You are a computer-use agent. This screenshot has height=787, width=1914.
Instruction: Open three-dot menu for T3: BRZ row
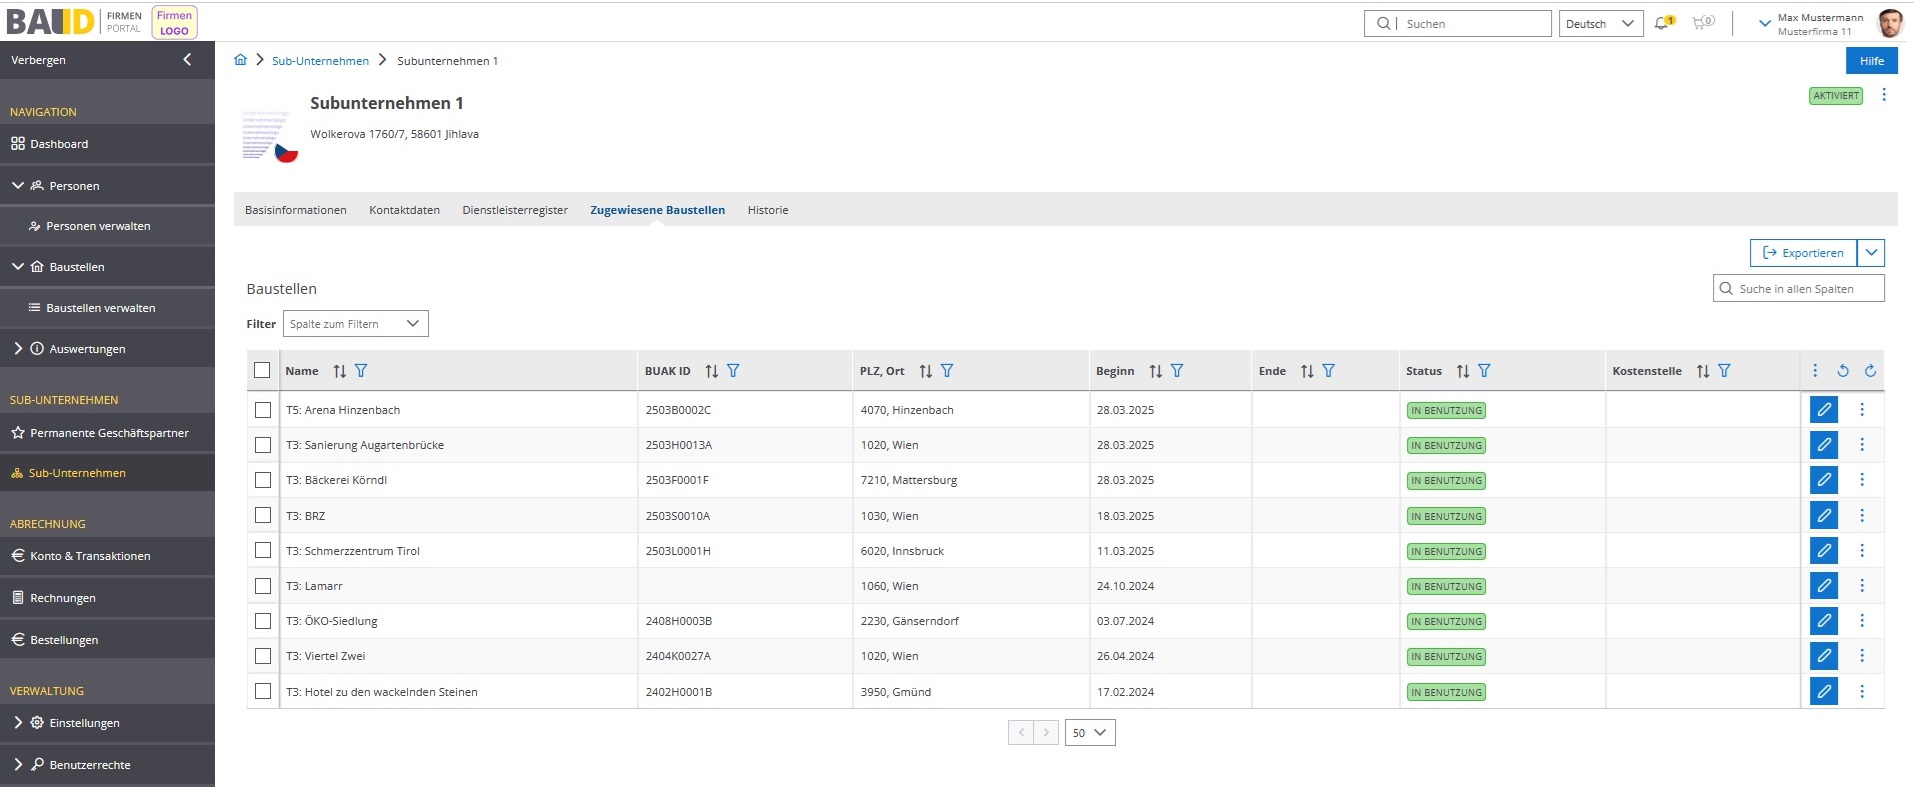(x=1861, y=516)
